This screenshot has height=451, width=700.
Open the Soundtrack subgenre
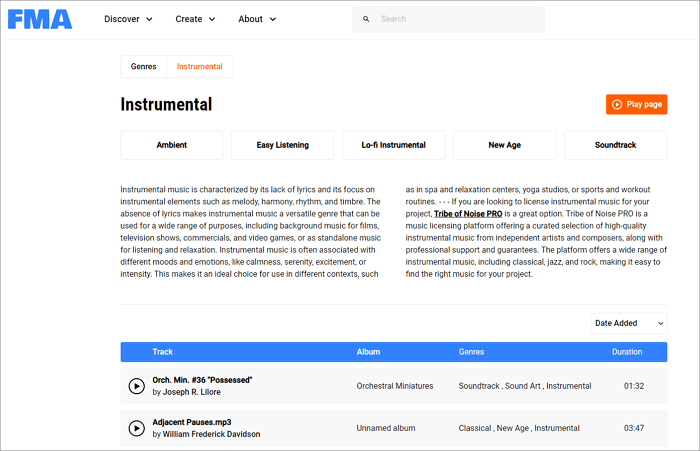tap(615, 145)
